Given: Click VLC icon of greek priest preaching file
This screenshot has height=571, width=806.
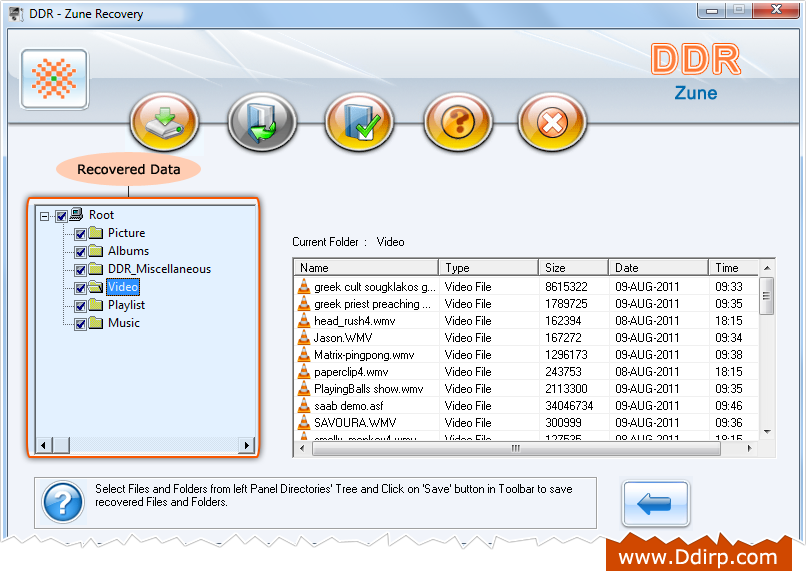Looking at the screenshot, I should click(304, 304).
